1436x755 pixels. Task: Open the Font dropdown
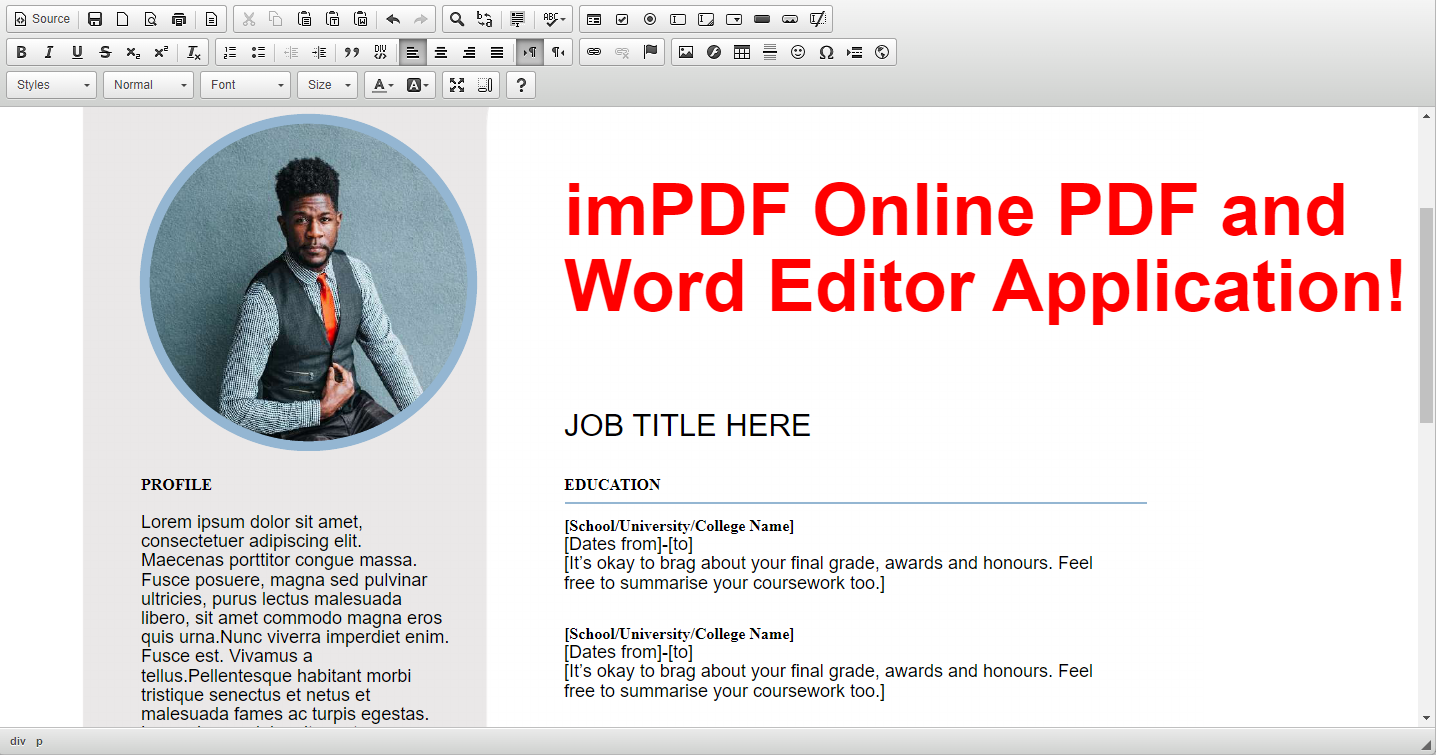[x=245, y=85]
